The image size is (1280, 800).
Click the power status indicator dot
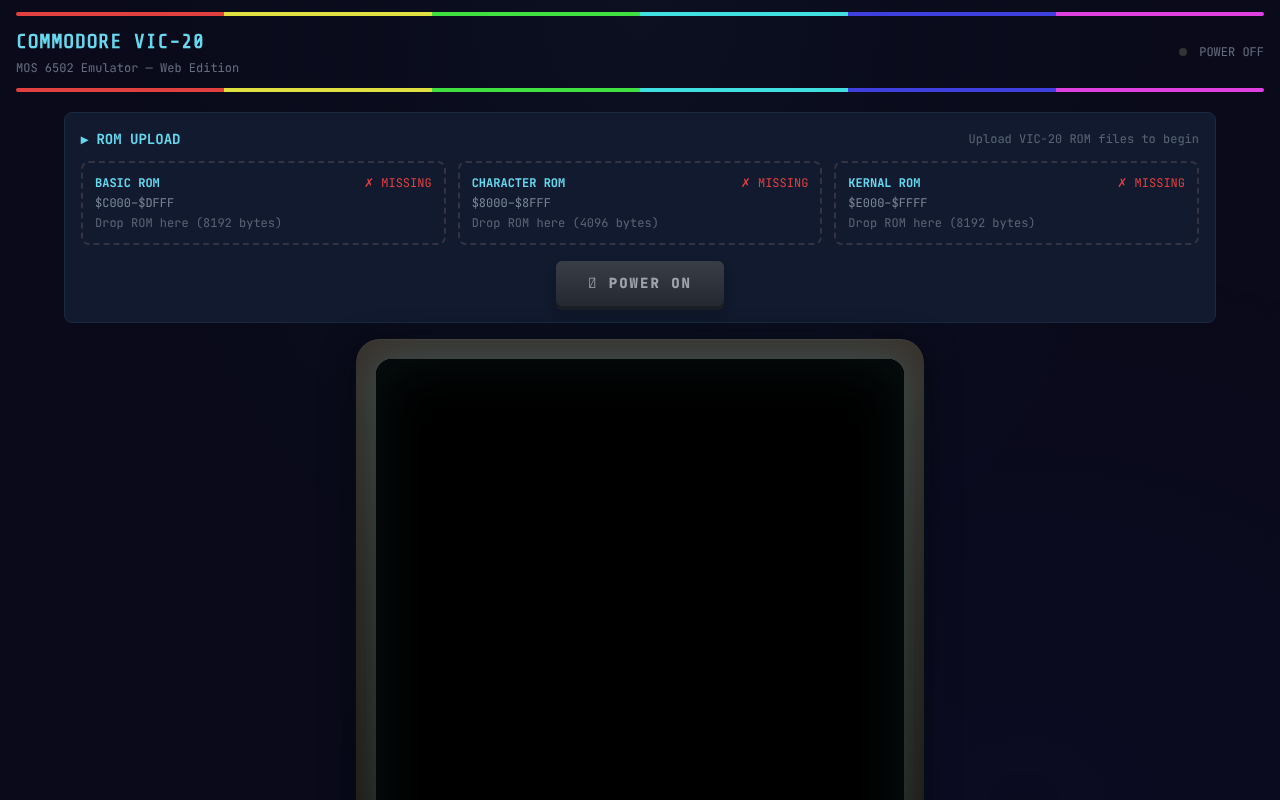point(1183,52)
